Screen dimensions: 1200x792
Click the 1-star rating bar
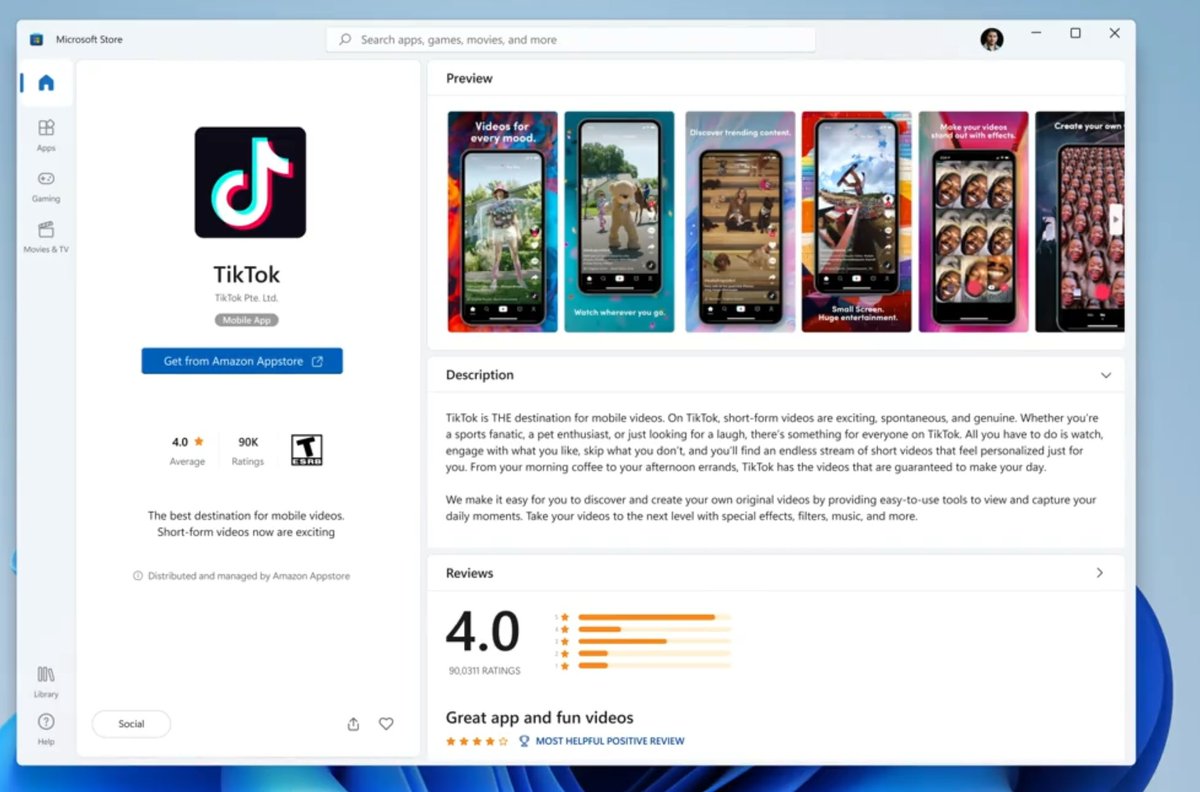pos(654,665)
